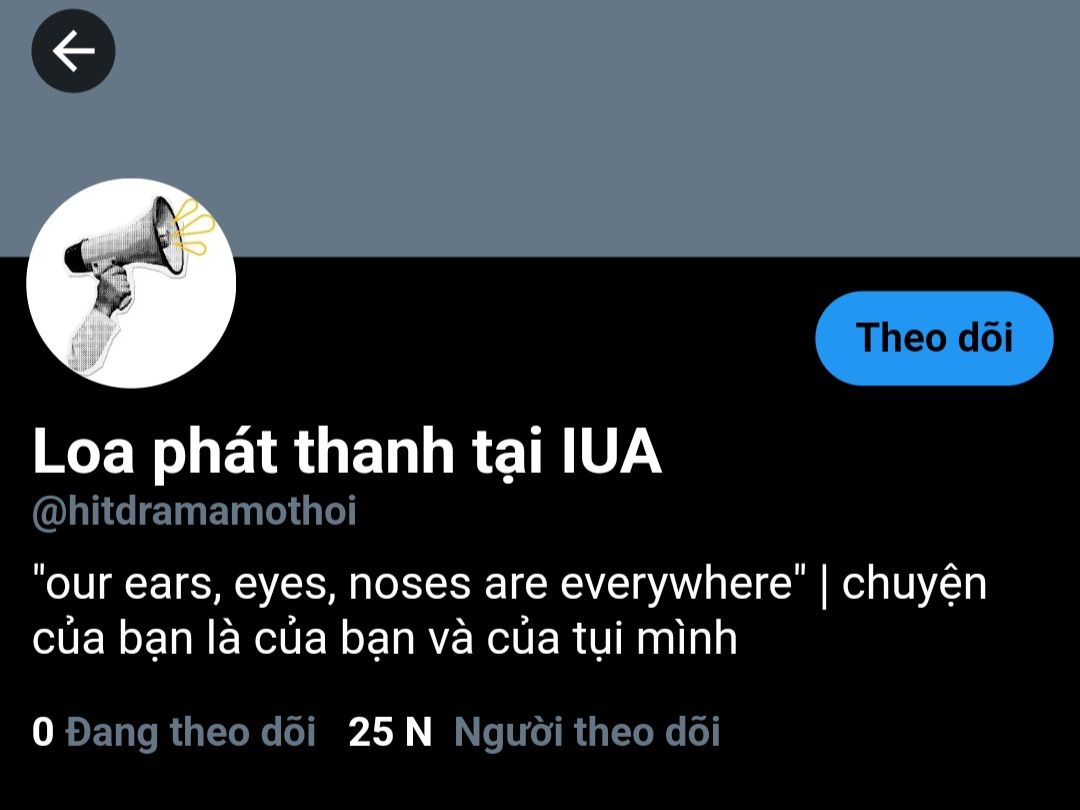Click the word 'IUA' in profile name
Viewport: 1080px width, 810px height.
[612, 452]
